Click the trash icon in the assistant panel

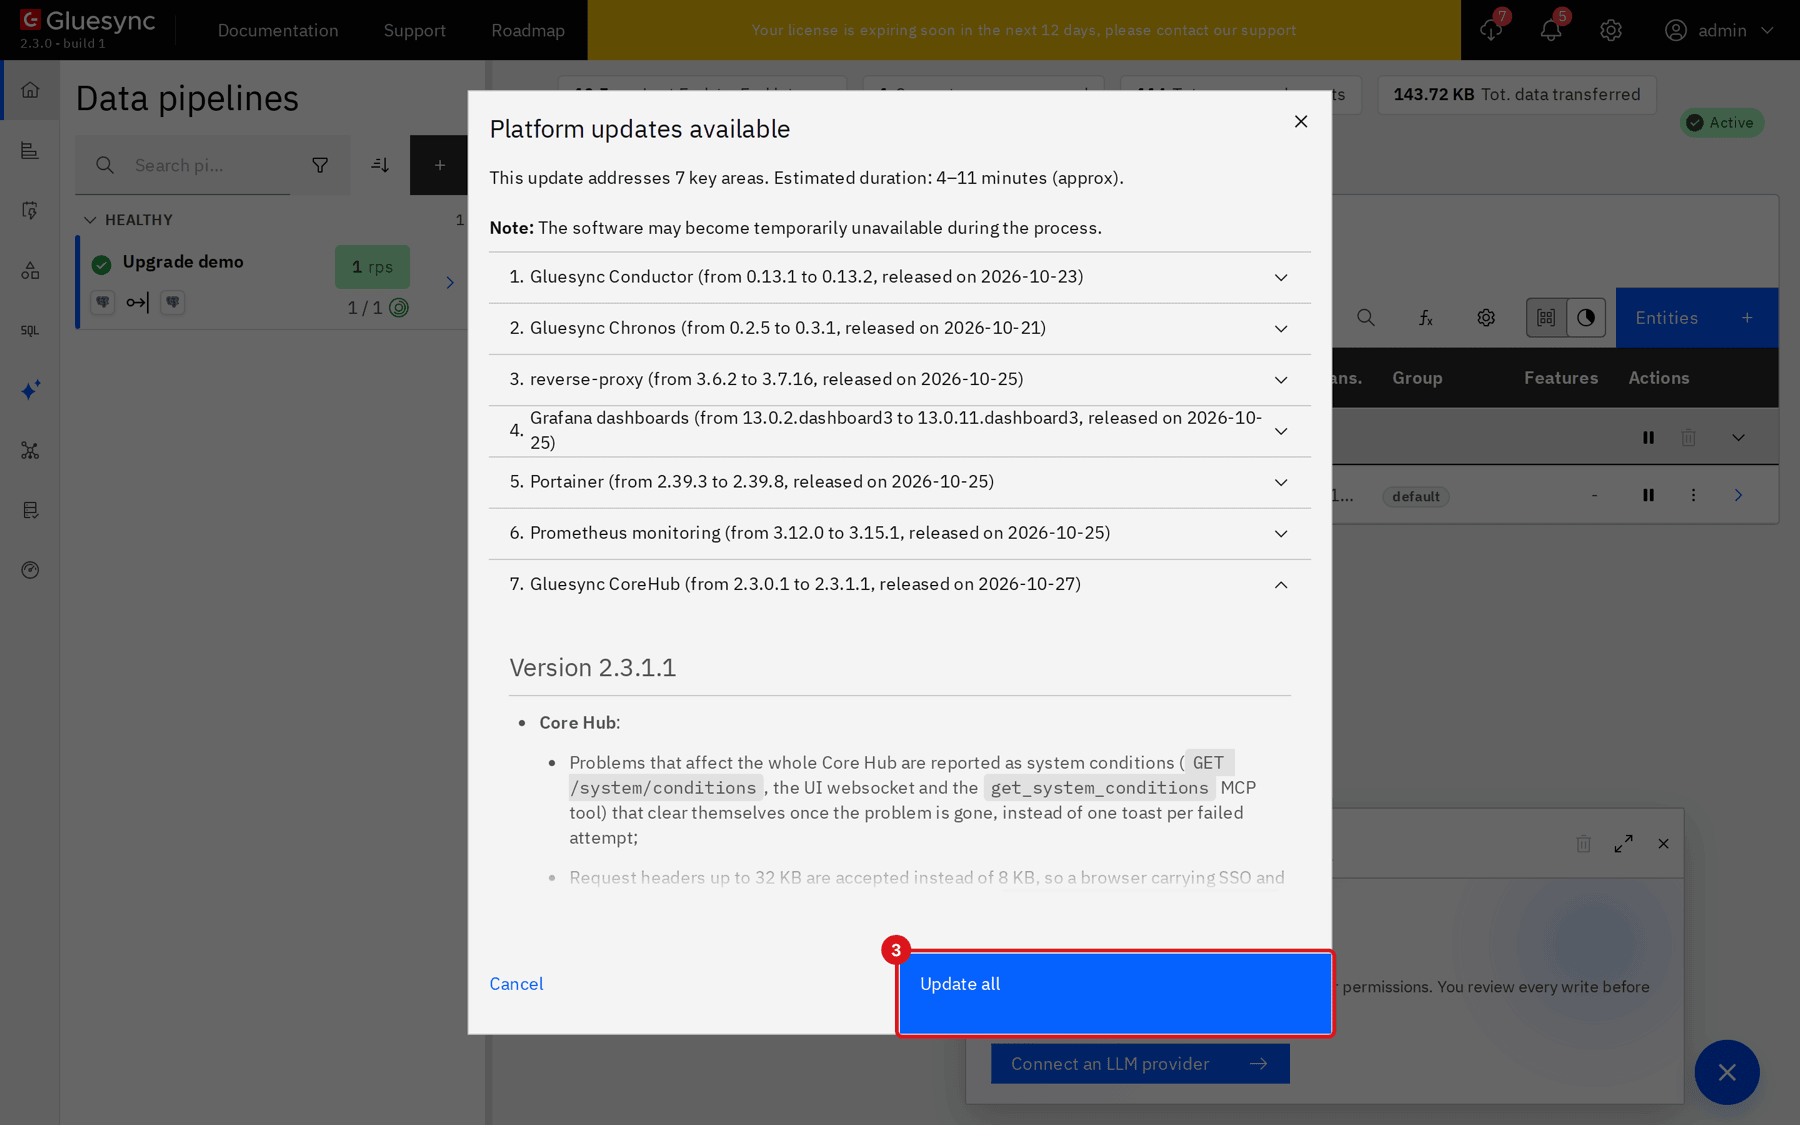(1584, 844)
